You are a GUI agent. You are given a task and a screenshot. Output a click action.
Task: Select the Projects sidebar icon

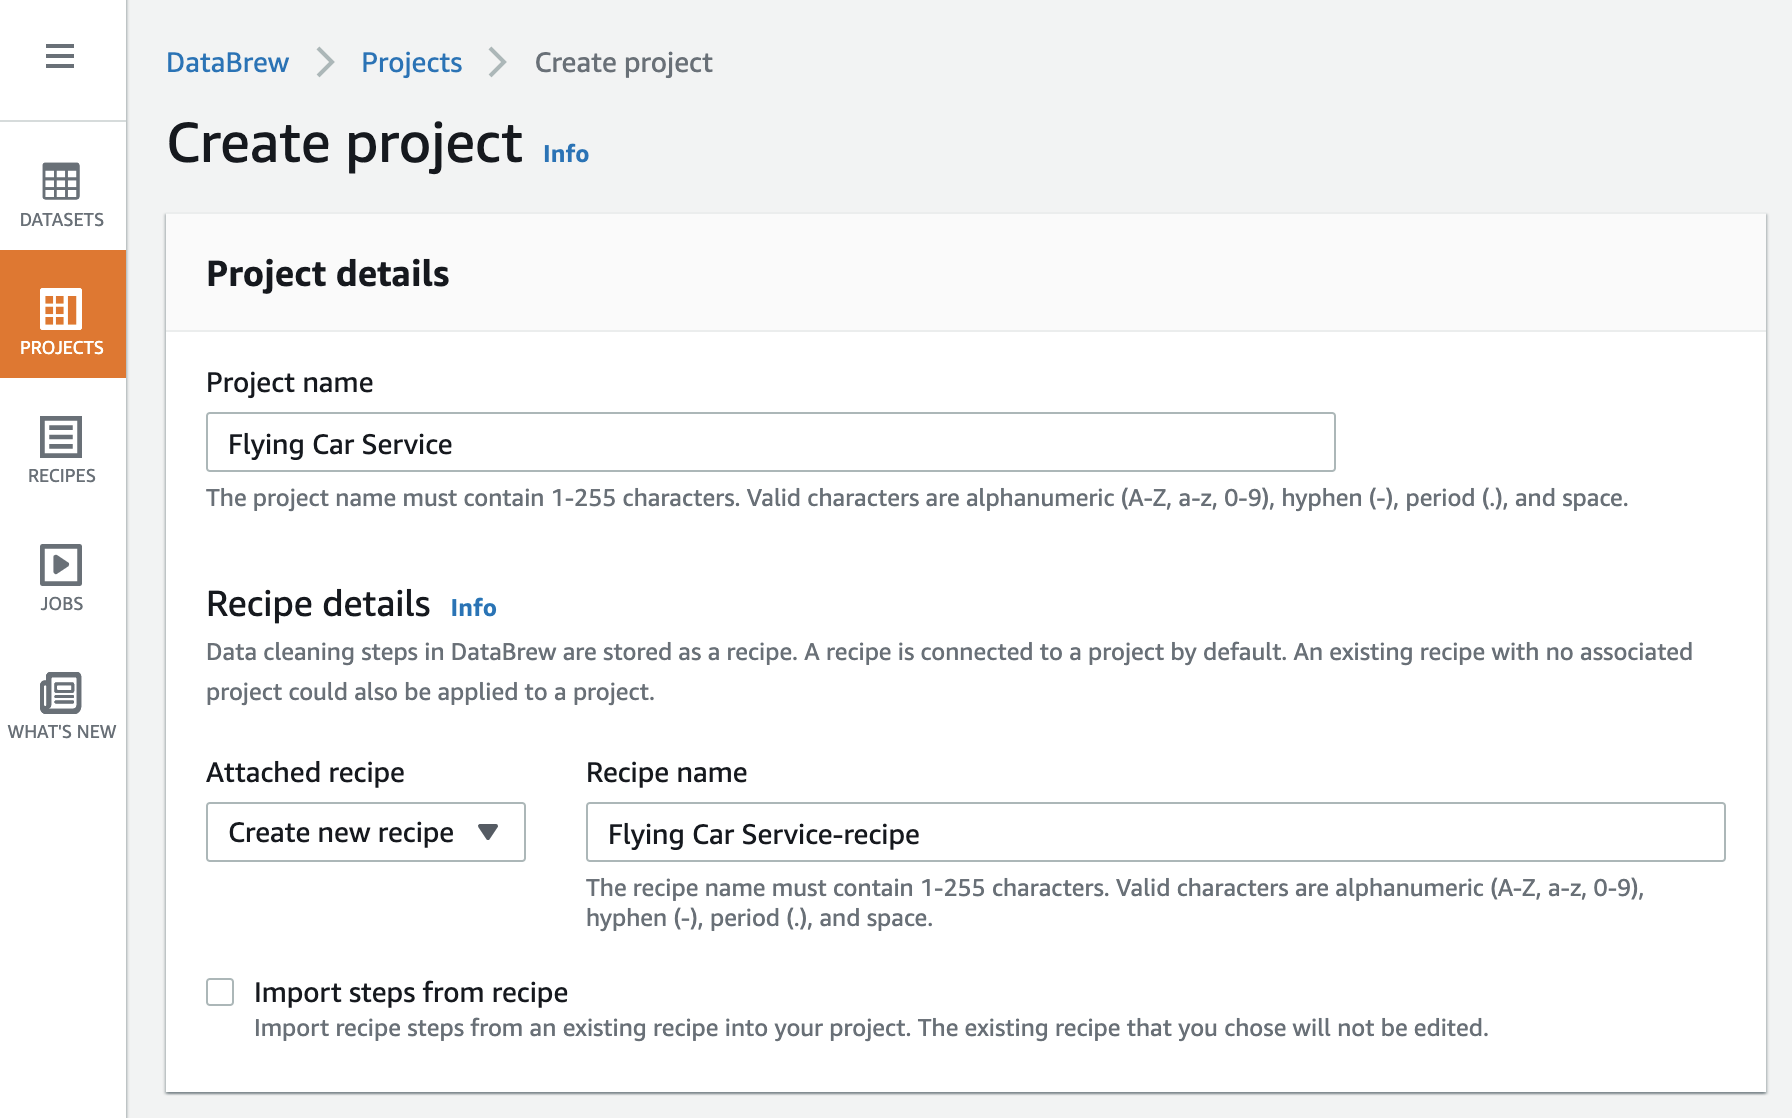61,309
